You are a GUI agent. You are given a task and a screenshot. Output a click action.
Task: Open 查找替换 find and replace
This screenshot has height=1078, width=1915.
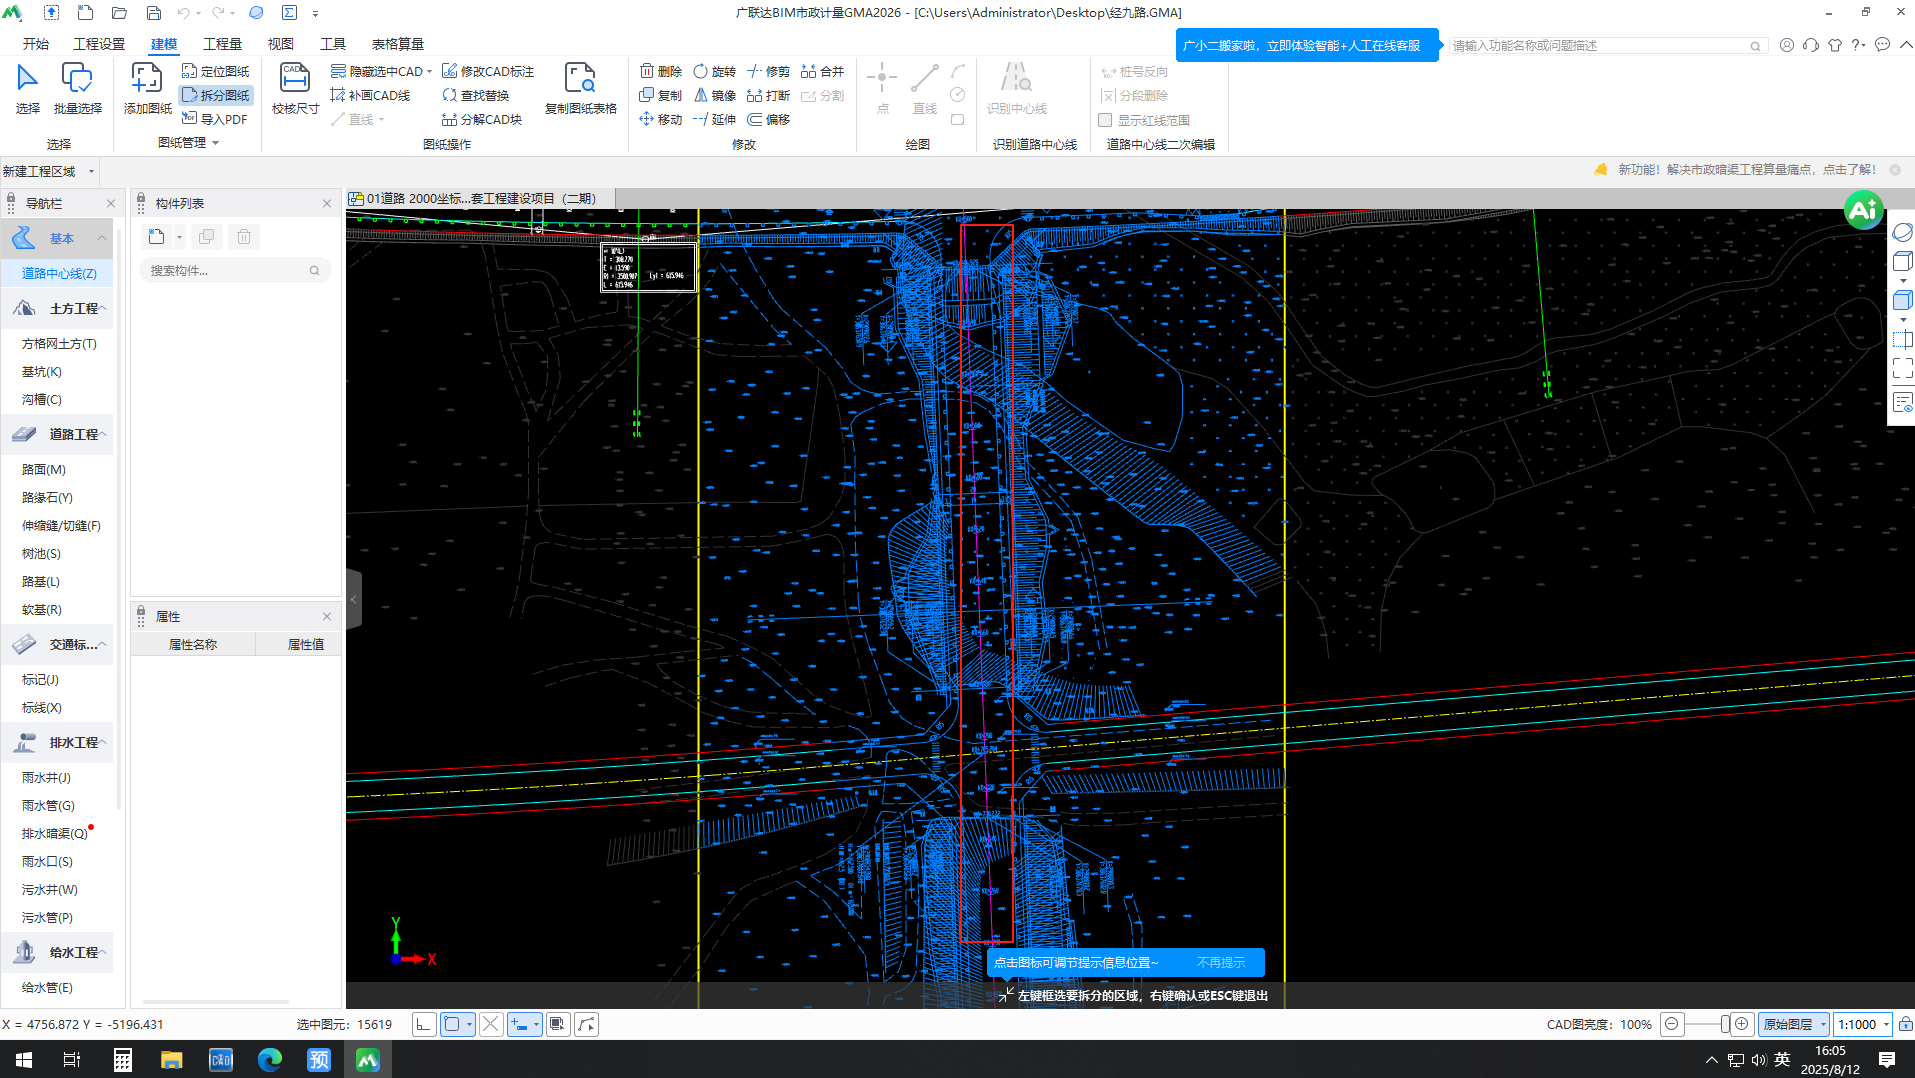[x=476, y=95]
